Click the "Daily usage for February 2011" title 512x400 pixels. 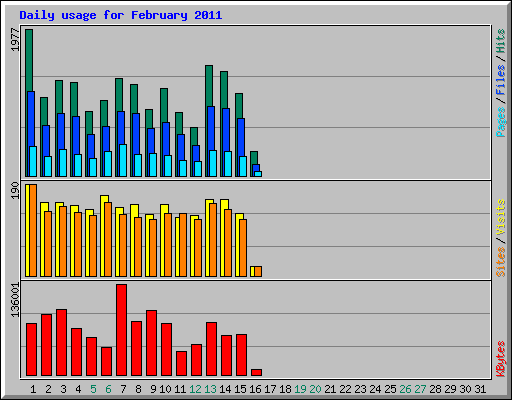(121, 16)
